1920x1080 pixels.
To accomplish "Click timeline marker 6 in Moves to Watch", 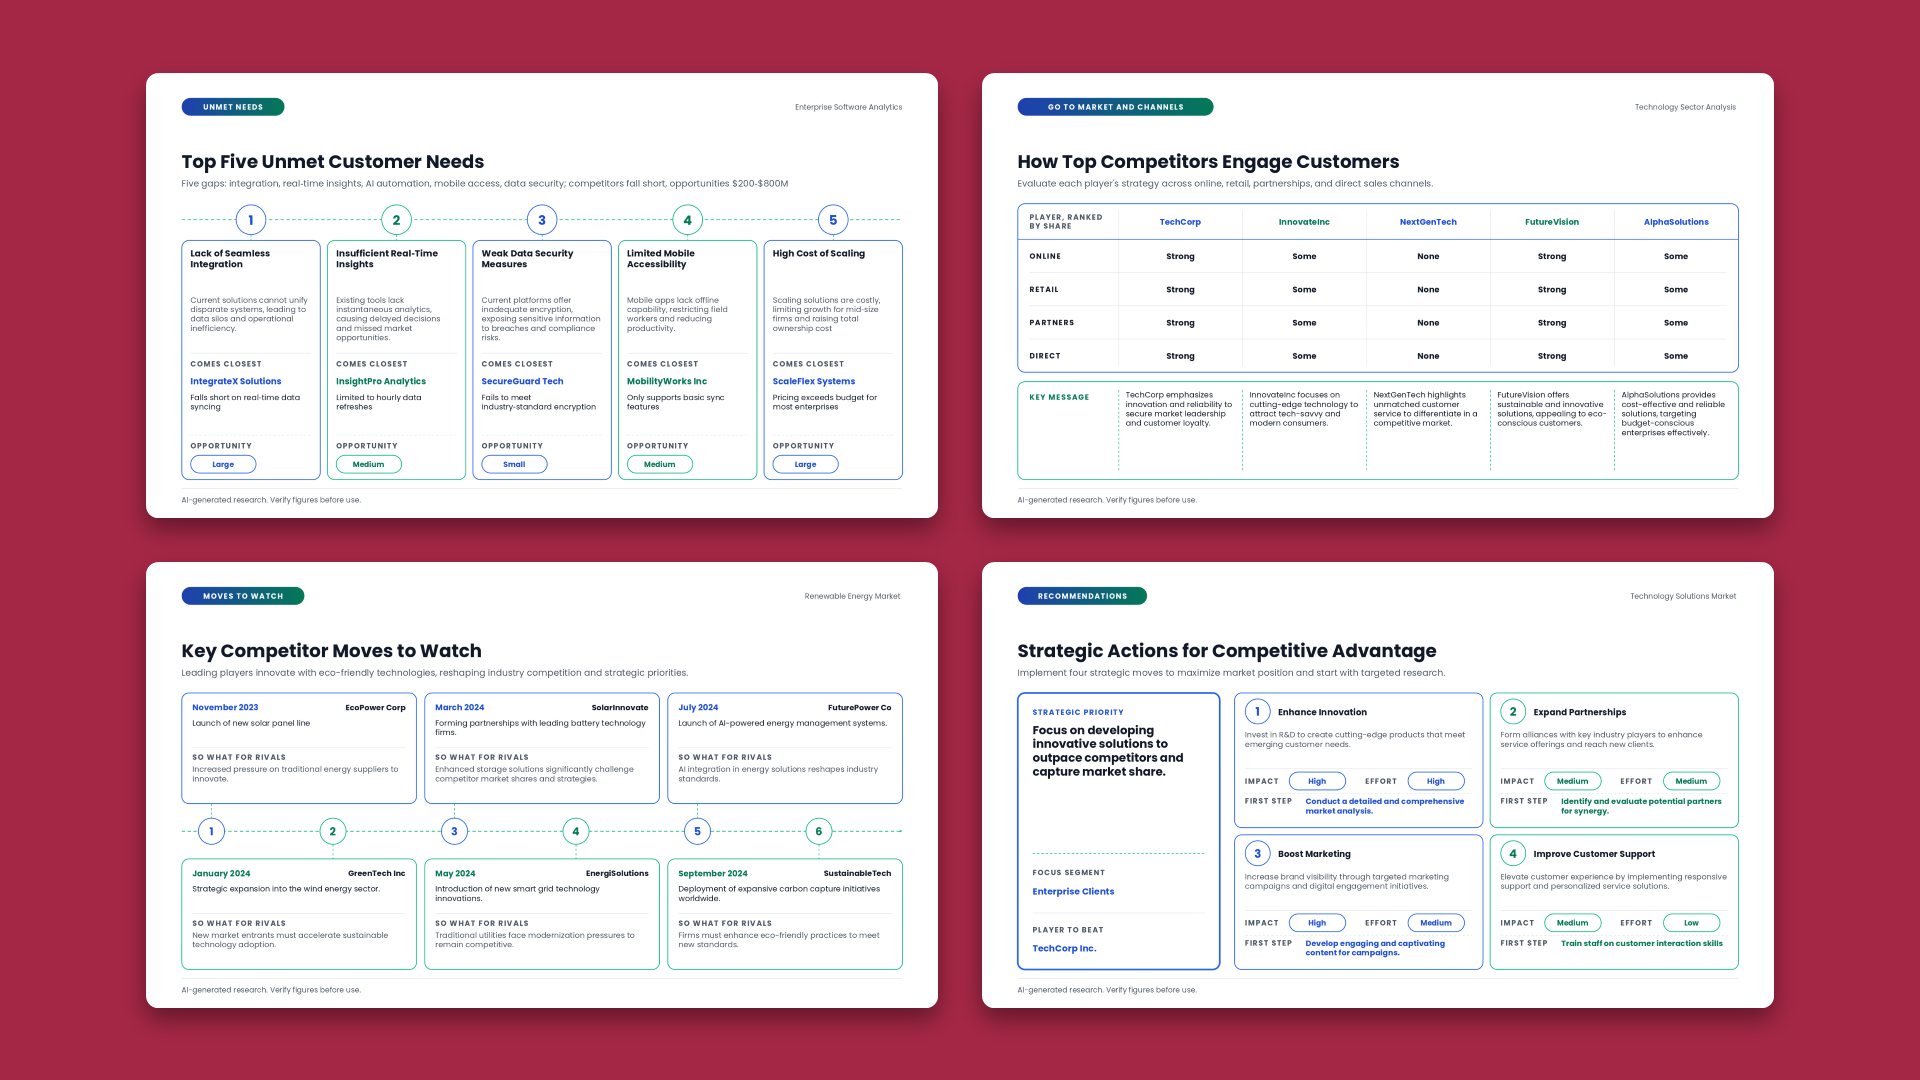I will pos(819,831).
